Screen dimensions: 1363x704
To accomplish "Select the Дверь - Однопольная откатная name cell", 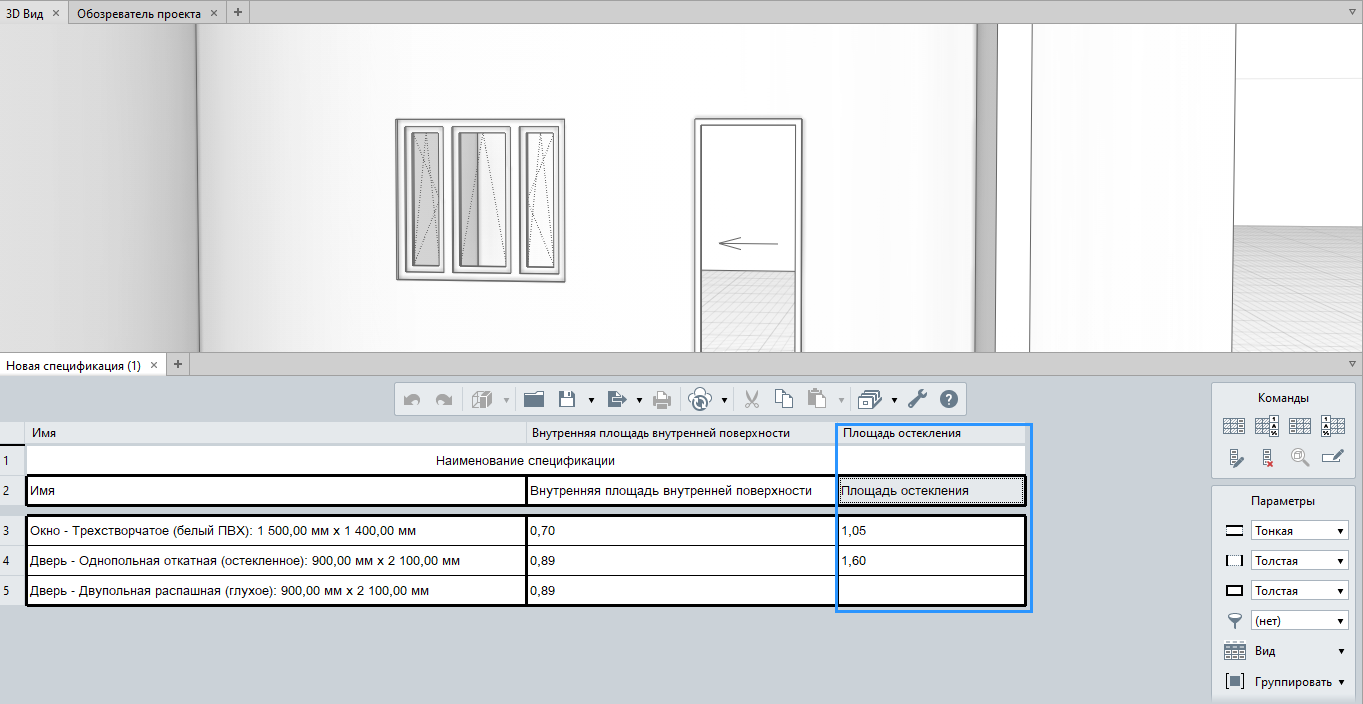I will click(276, 560).
